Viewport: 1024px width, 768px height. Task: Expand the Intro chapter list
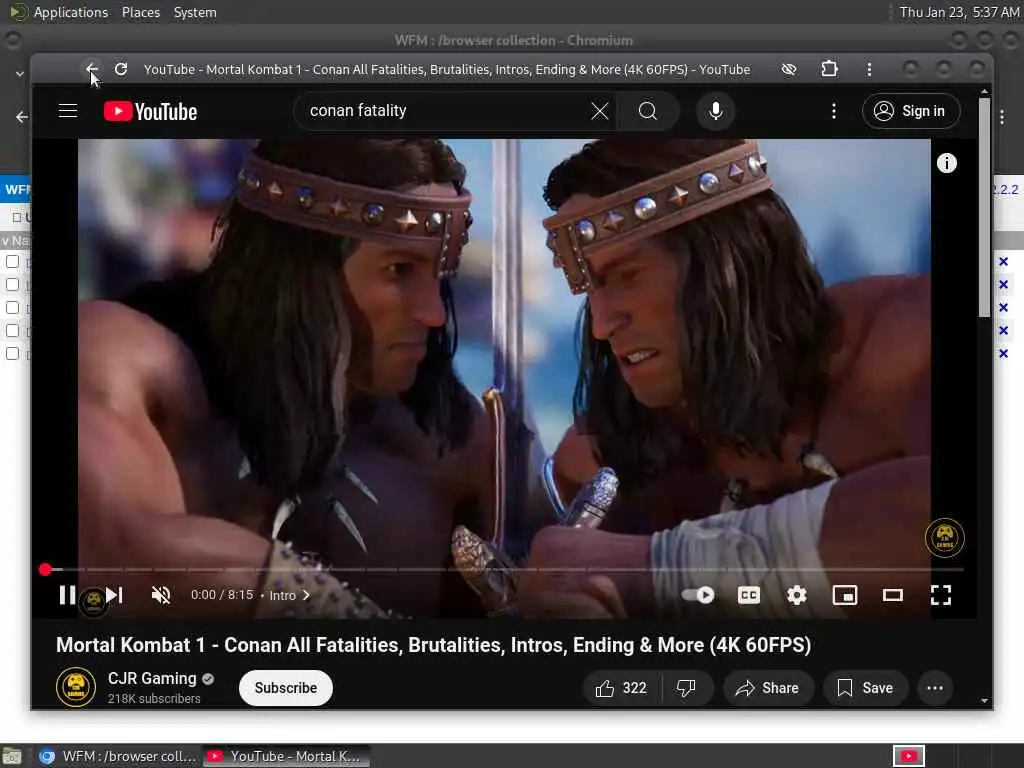pyautogui.click(x=289, y=595)
